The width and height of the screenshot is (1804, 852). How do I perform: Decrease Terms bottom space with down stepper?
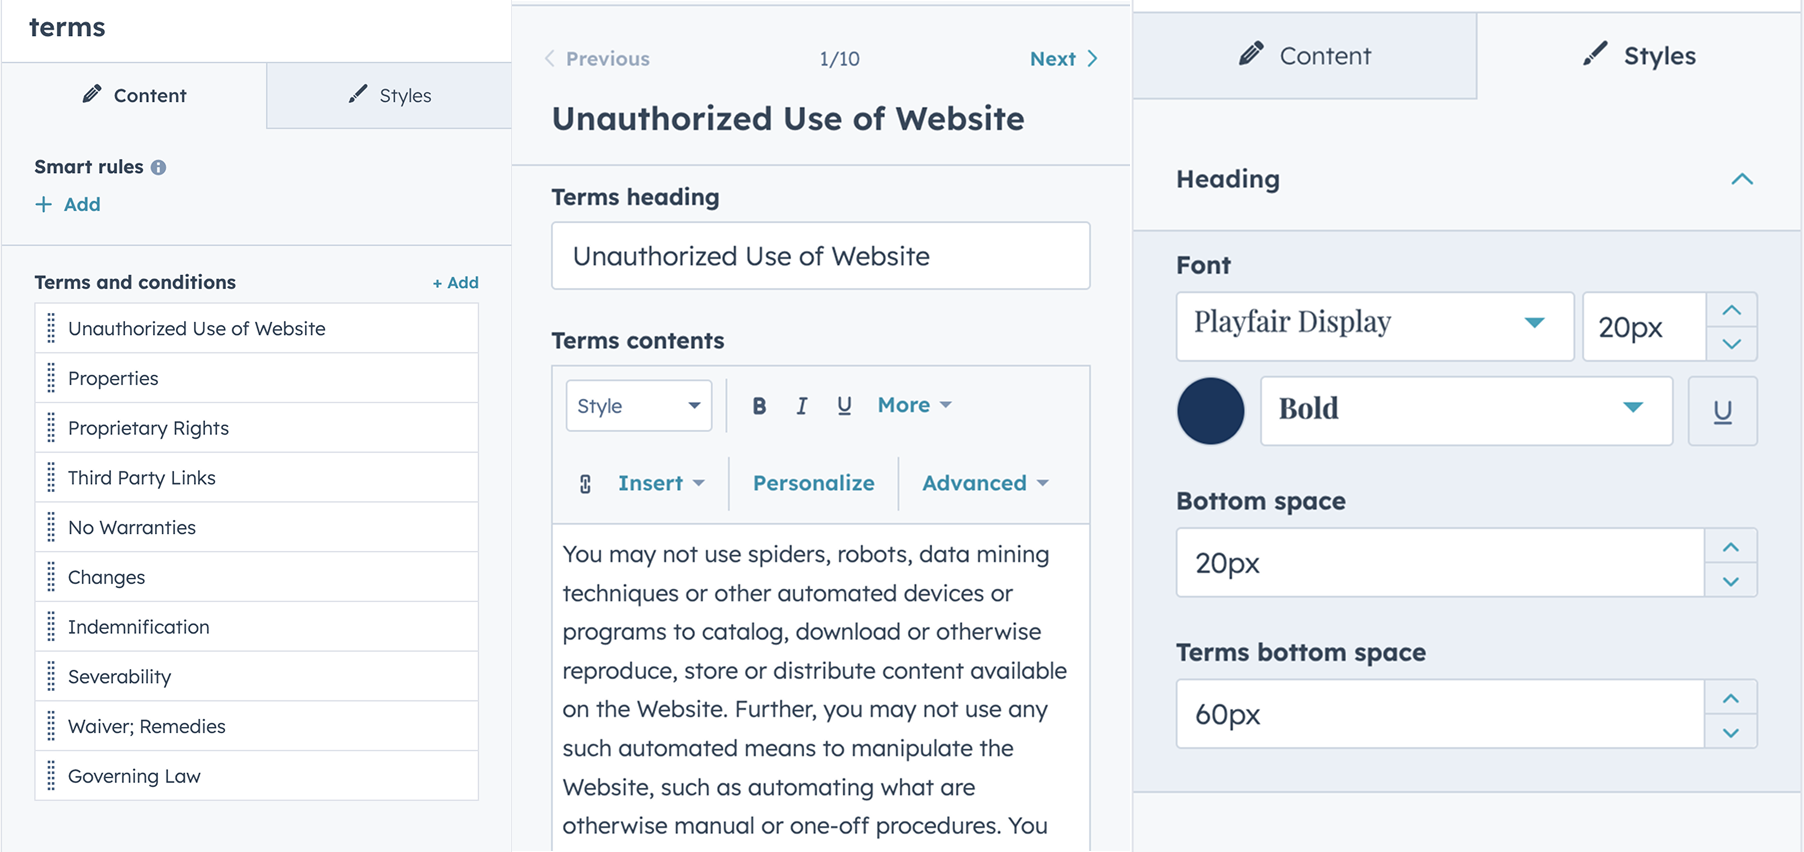[x=1731, y=732]
